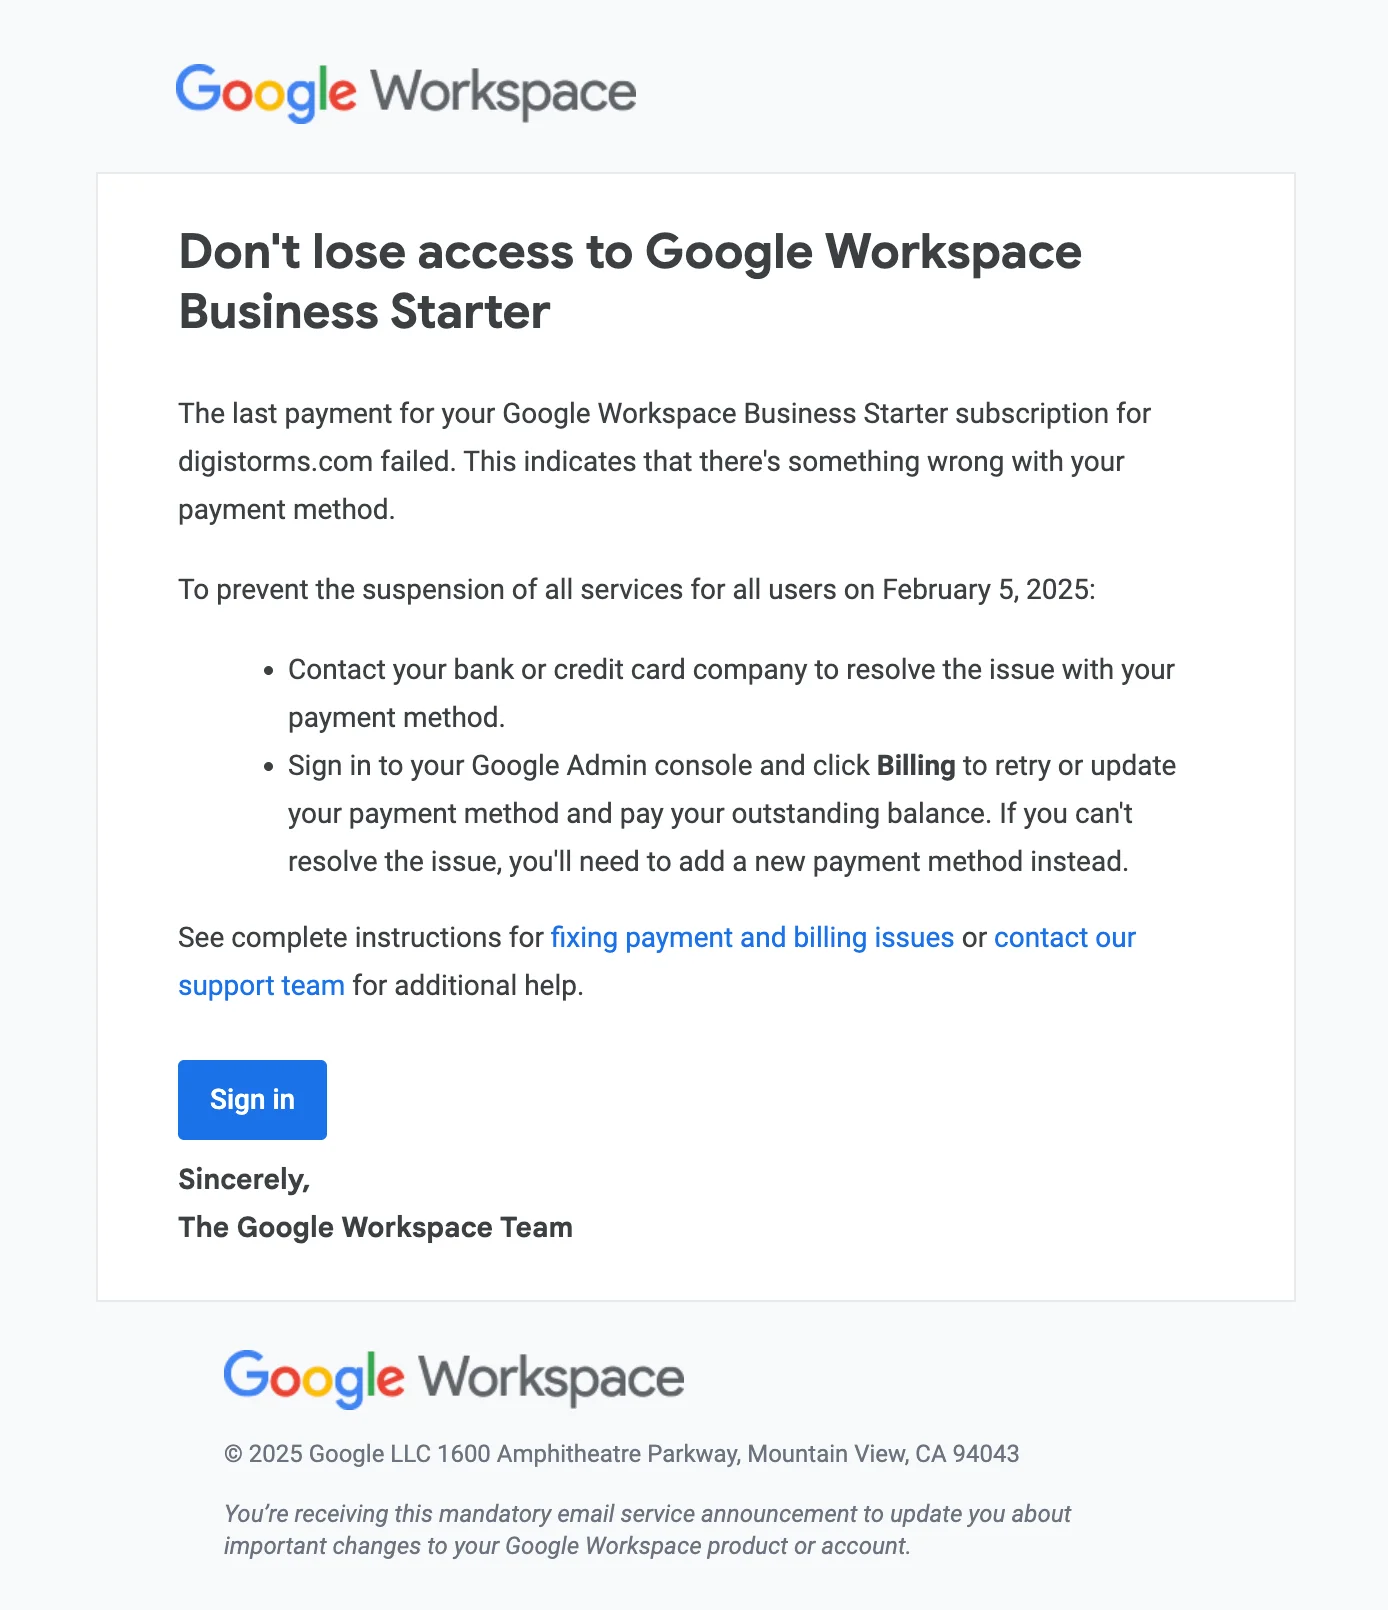Open the 'fixing payment and billing issues' link
Screen dimensions: 1388x1610
point(752,938)
